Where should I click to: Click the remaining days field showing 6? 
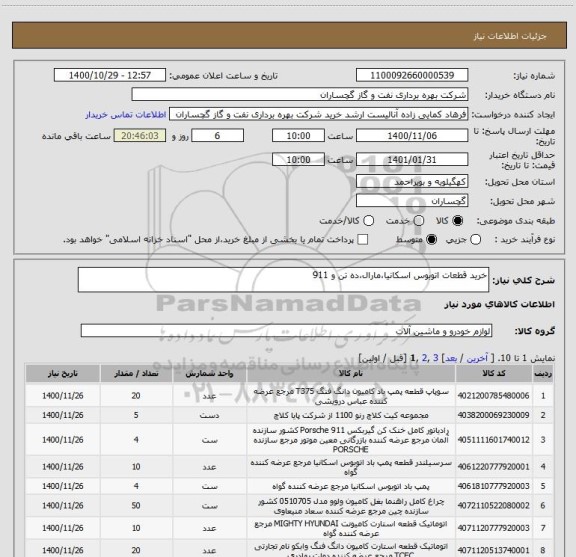coord(217,136)
